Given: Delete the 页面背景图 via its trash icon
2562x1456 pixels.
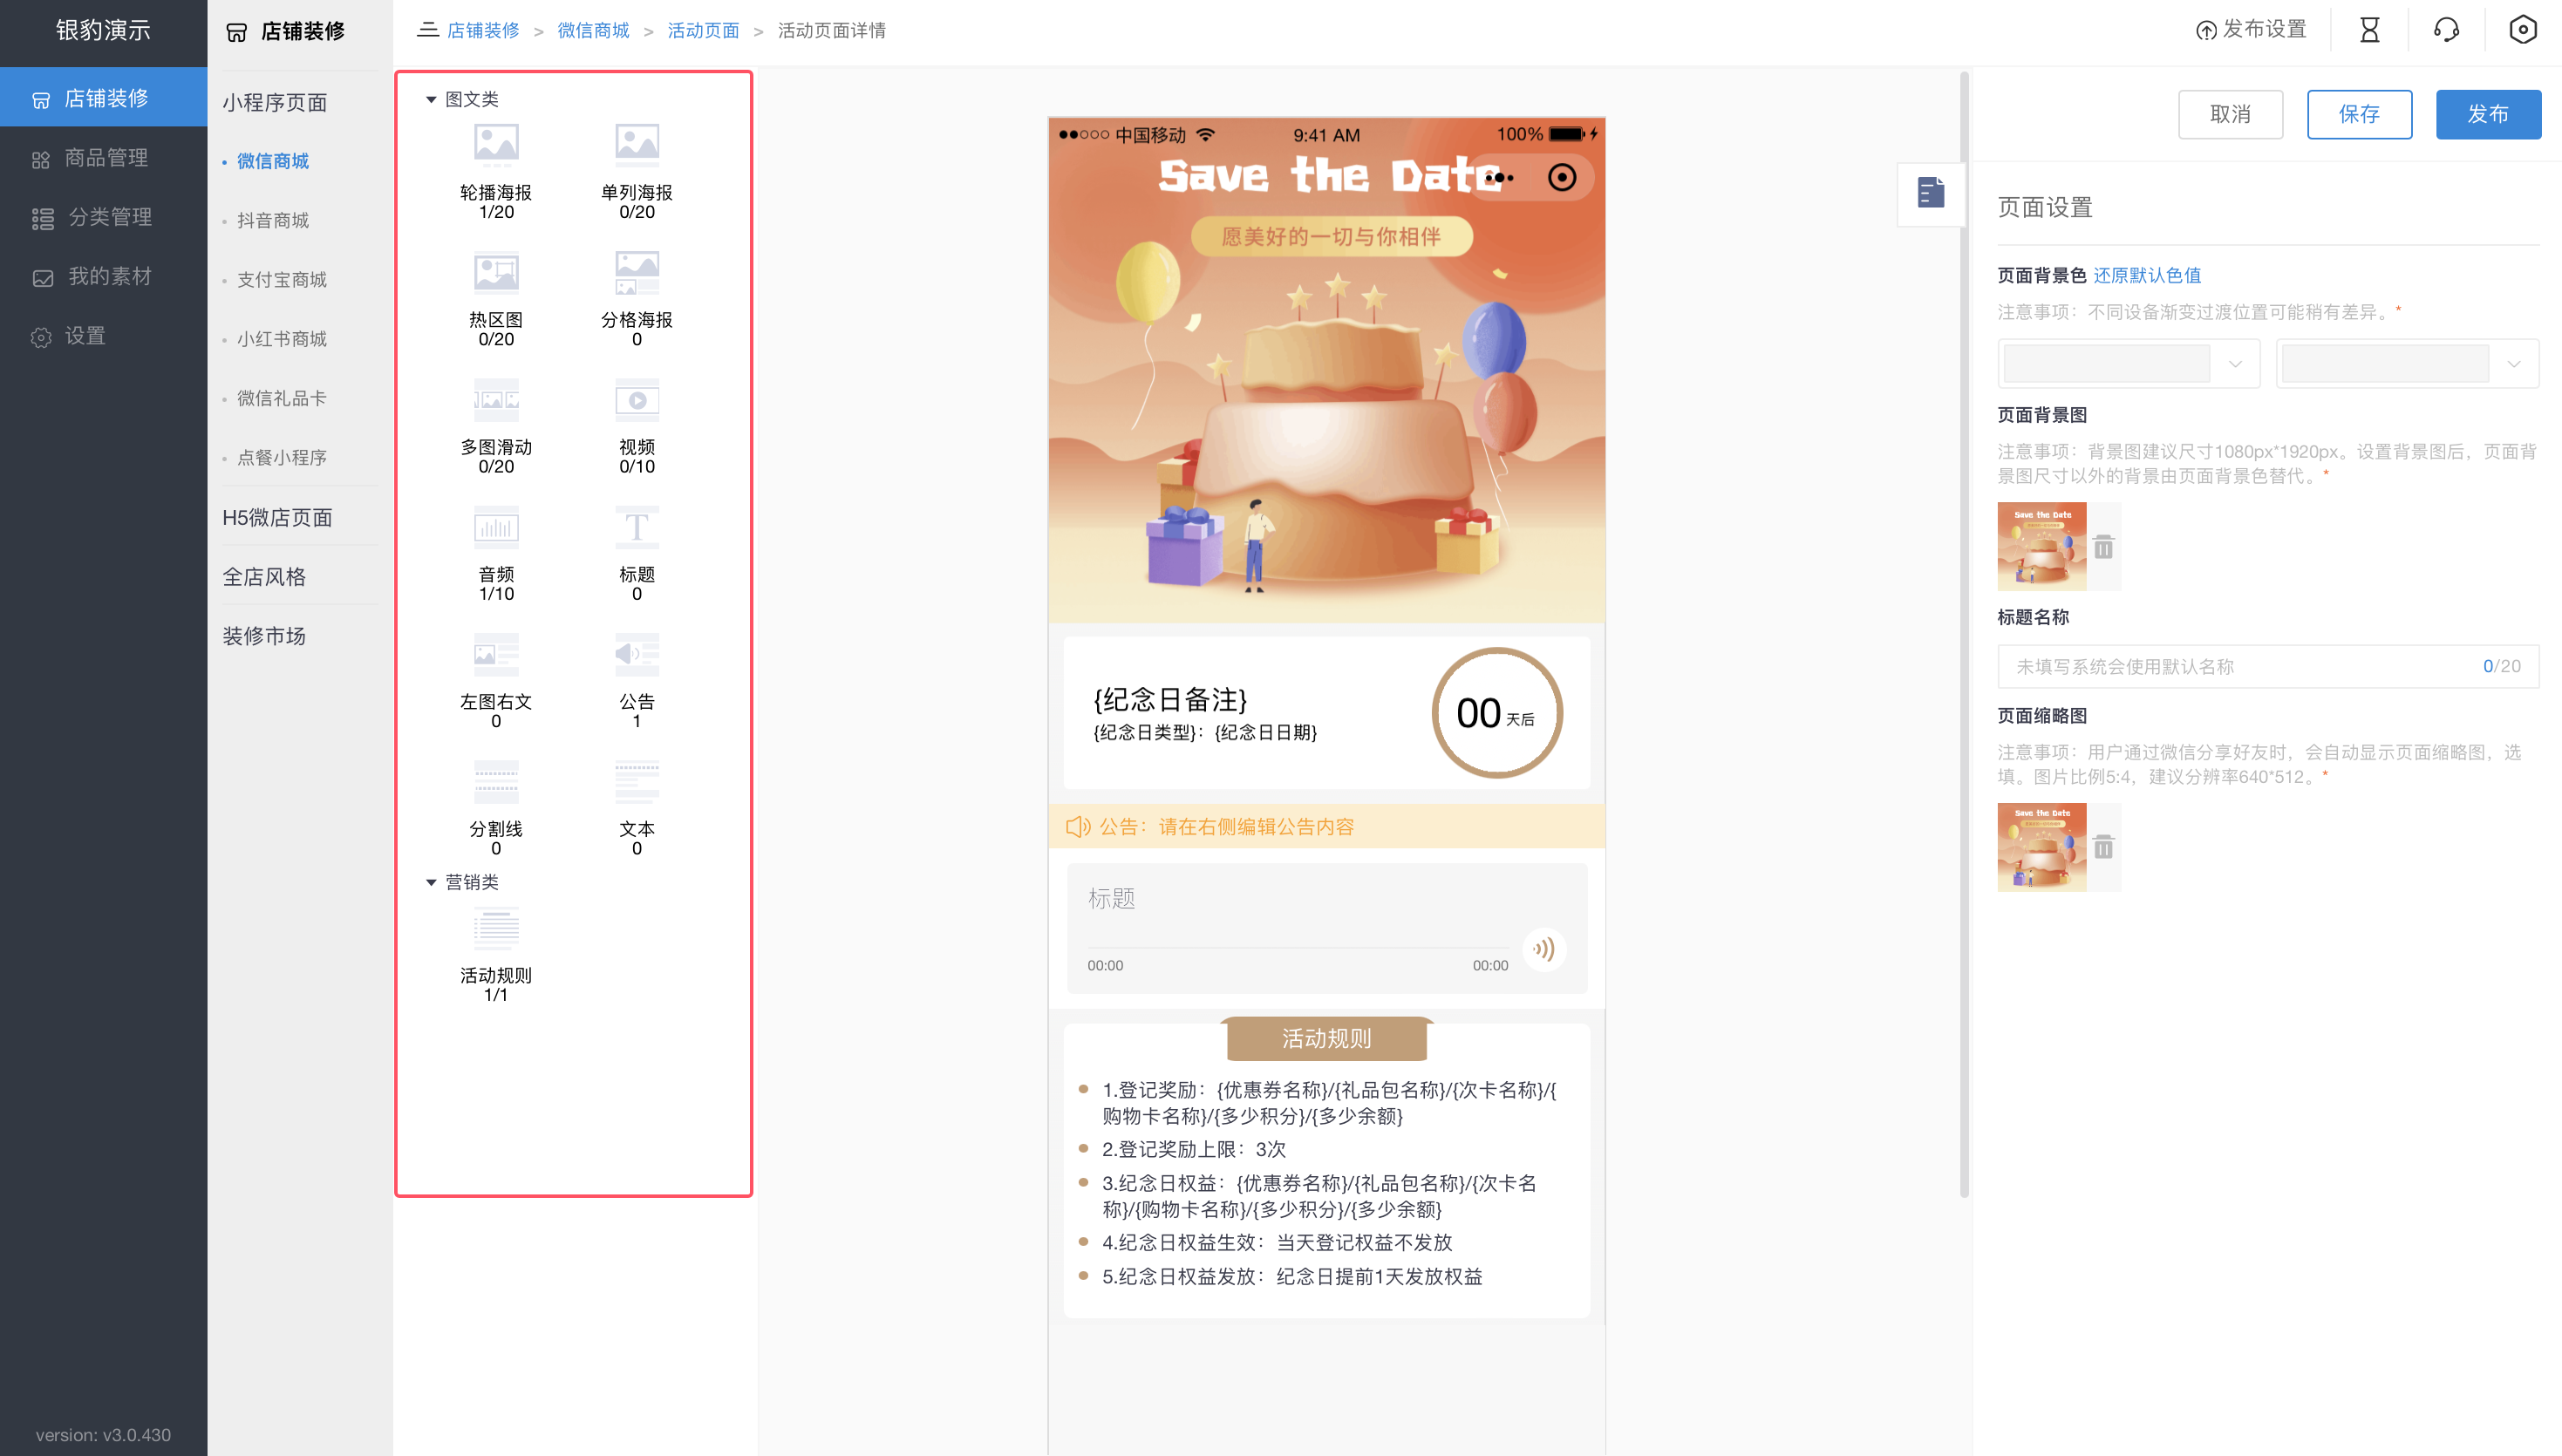Looking at the screenshot, I should pyautogui.click(x=2104, y=547).
